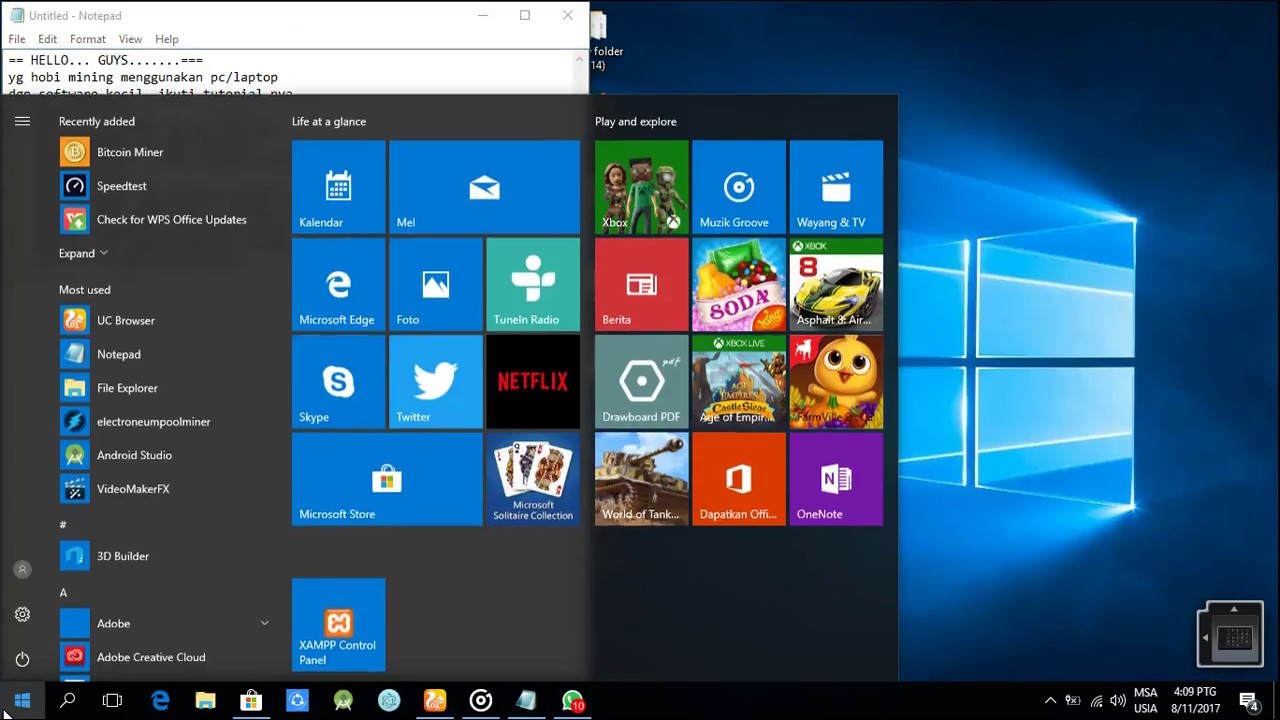Click the Windows Start button

coord(22,701)
